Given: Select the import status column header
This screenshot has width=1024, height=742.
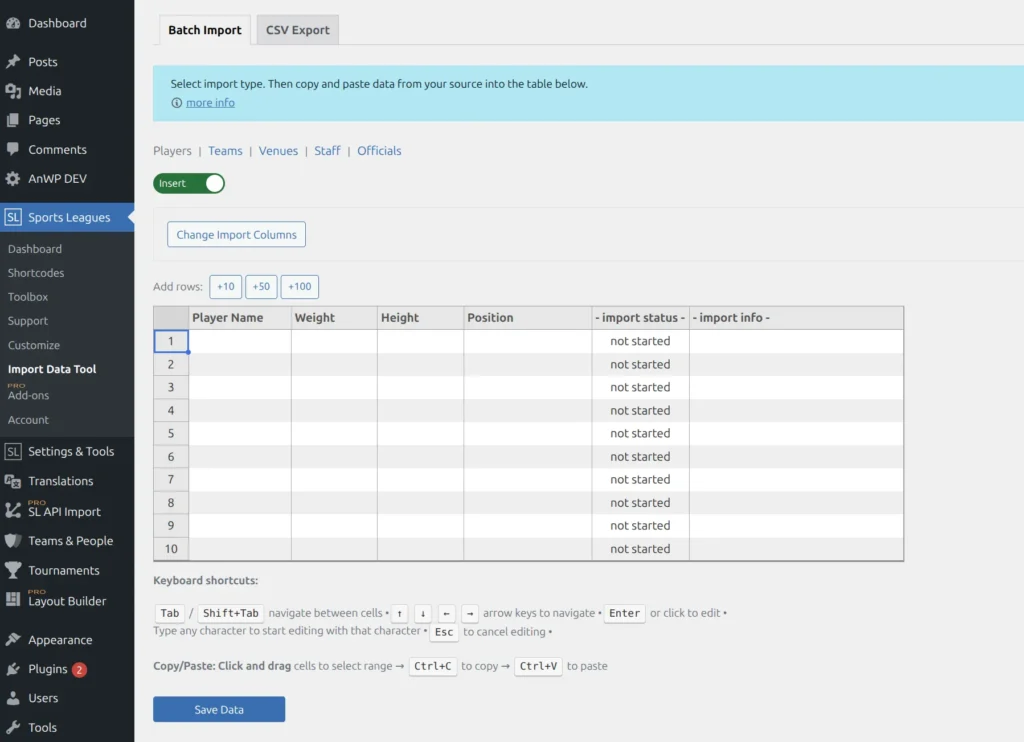Looking at the screenshot, I should pos(641,318).
